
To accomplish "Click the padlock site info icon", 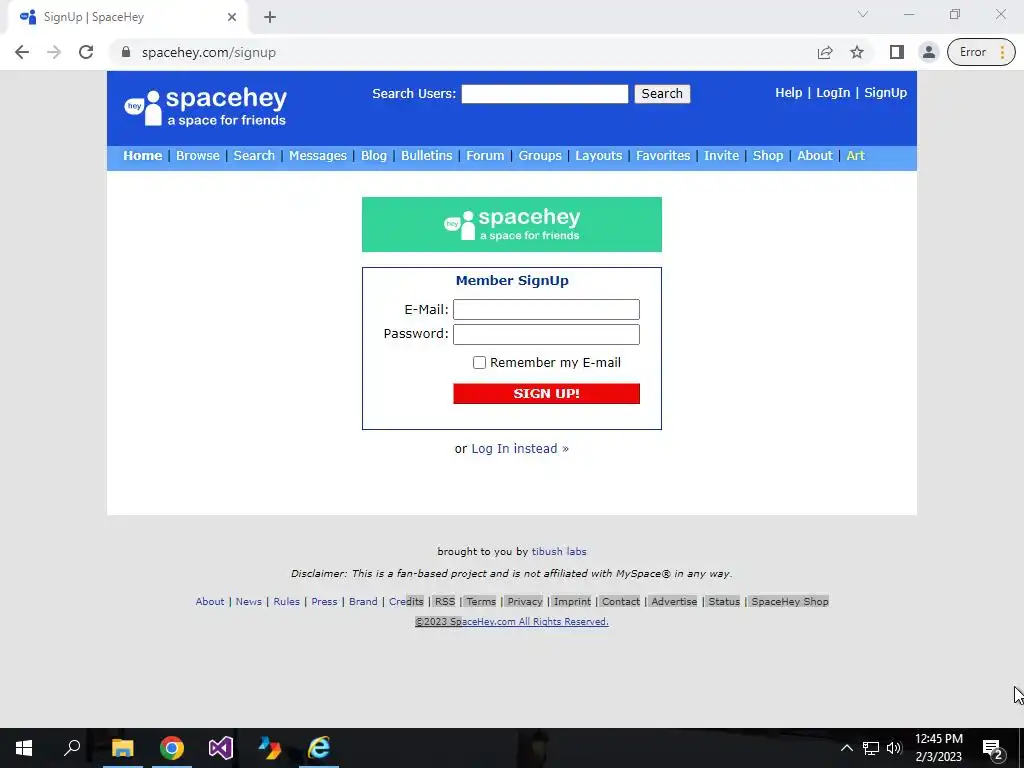I will pos(126,52).
